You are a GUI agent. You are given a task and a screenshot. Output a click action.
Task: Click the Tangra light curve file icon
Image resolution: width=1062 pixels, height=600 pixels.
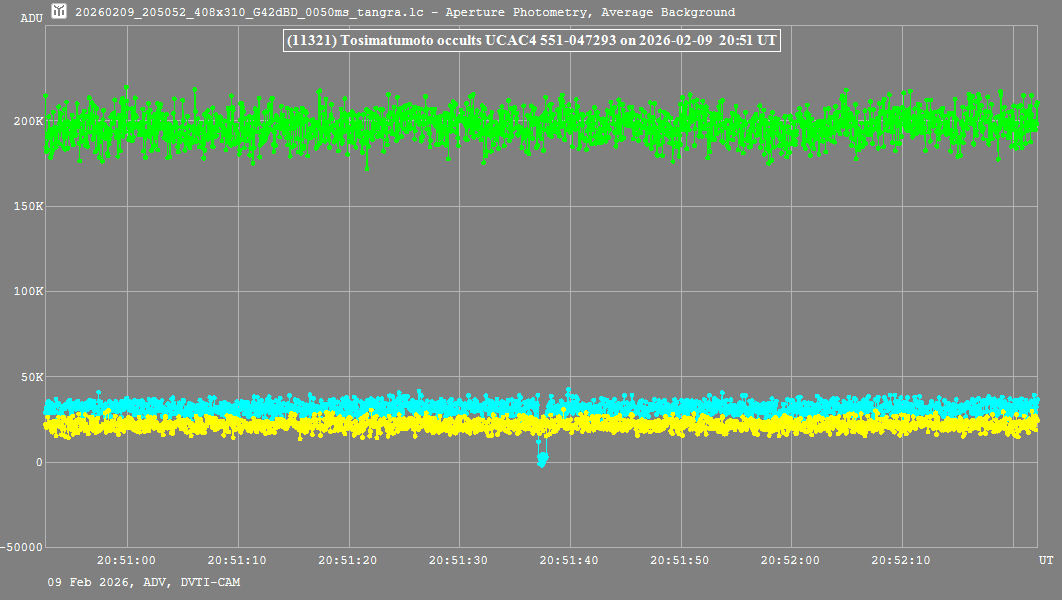tap(59, 12)
